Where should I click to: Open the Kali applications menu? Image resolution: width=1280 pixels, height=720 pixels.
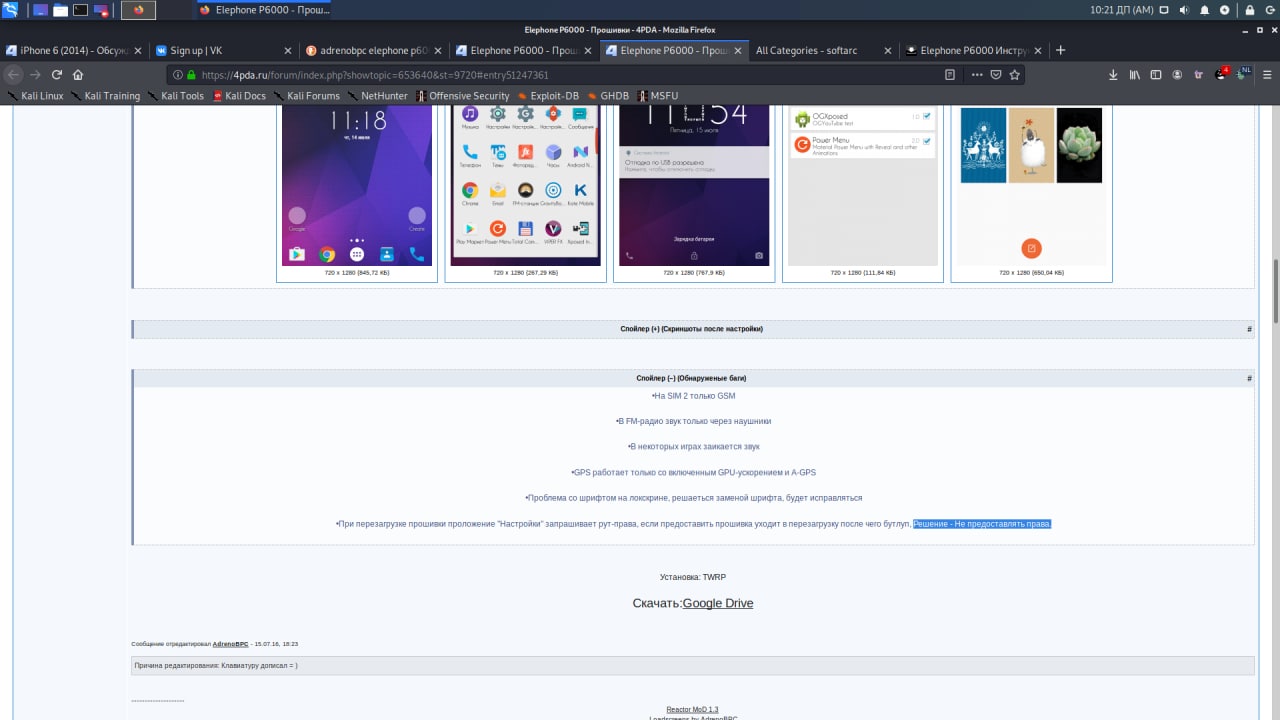tap(10, 10)
